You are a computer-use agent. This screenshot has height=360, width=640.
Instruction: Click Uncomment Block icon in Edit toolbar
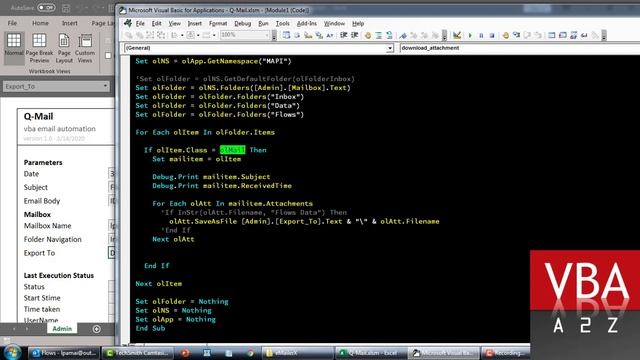389,36
